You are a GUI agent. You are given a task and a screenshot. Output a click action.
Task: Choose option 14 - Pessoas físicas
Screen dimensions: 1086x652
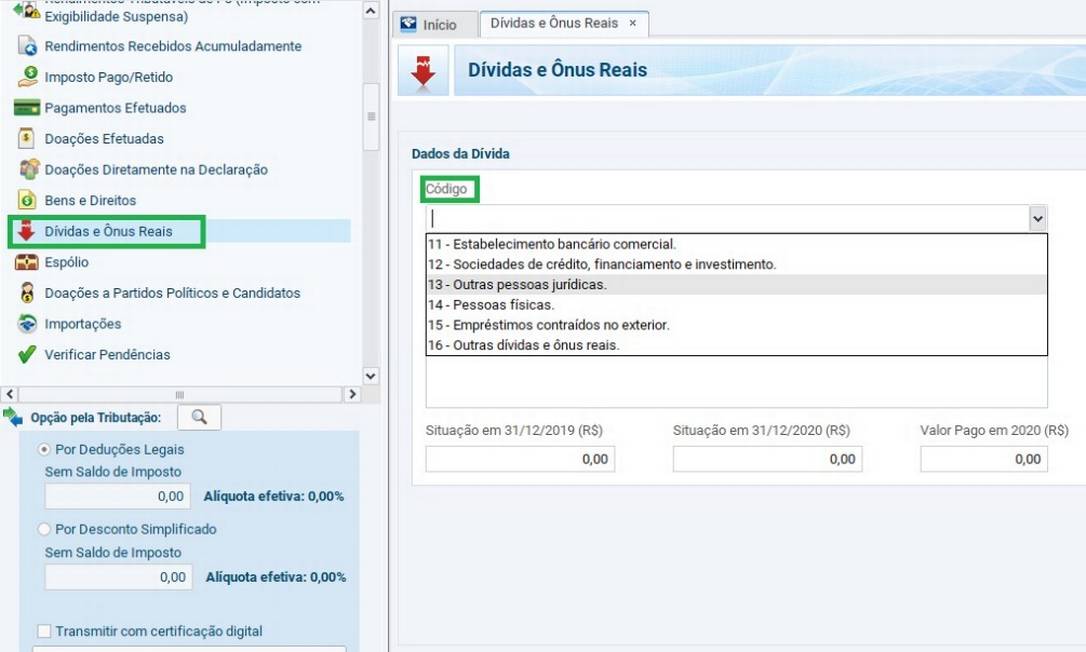[491, 305]
